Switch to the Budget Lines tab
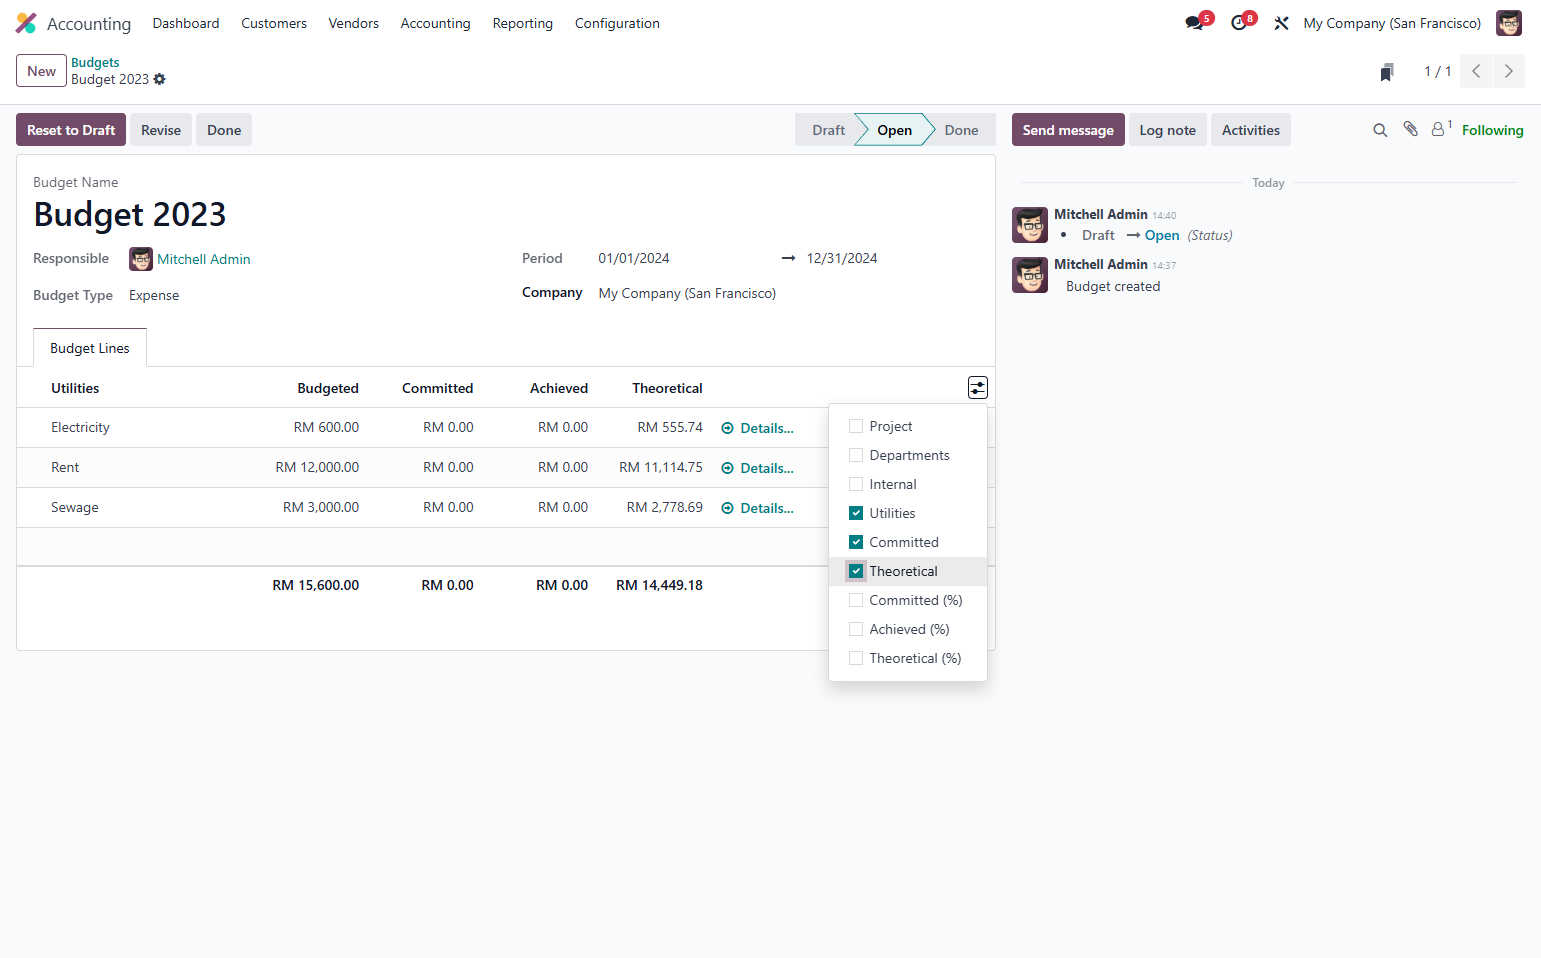 [x=90, y=348]
